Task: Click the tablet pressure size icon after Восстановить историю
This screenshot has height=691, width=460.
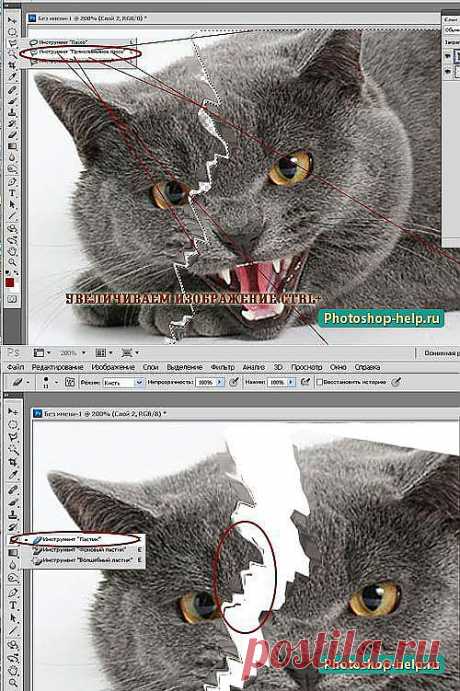Action: click(396, 382)
